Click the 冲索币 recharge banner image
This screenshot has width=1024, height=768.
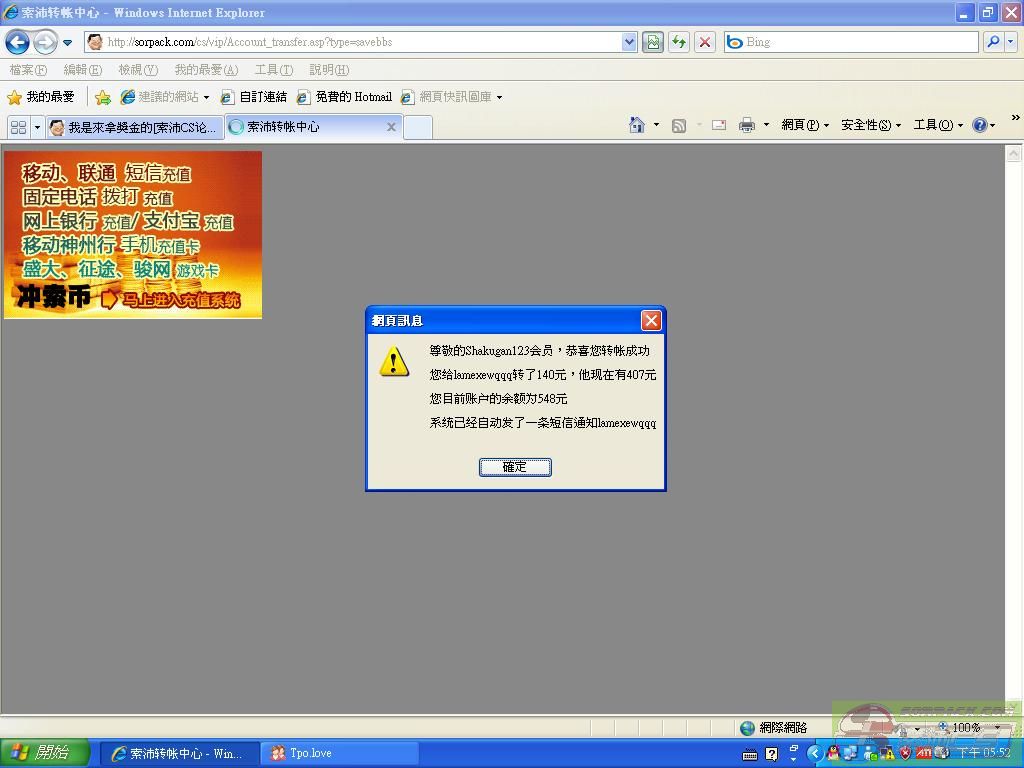(x=132, y=235)
